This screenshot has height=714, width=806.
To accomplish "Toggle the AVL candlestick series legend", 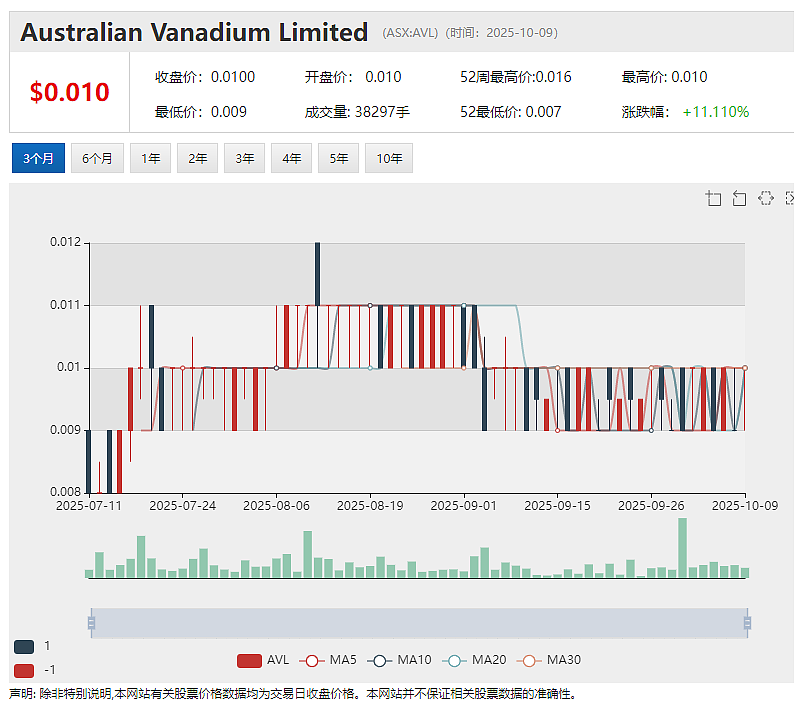I will tap(263, 661).
